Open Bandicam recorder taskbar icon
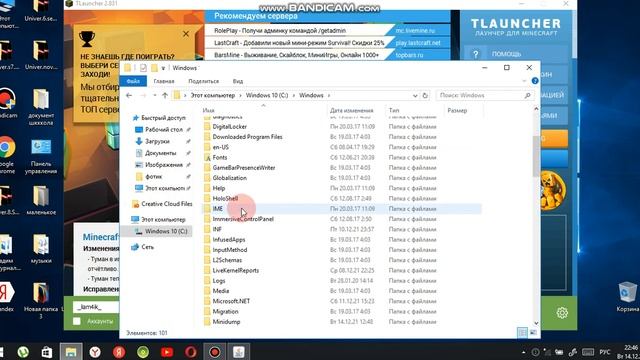Screen dimensions: 640x360 [215, 352]
